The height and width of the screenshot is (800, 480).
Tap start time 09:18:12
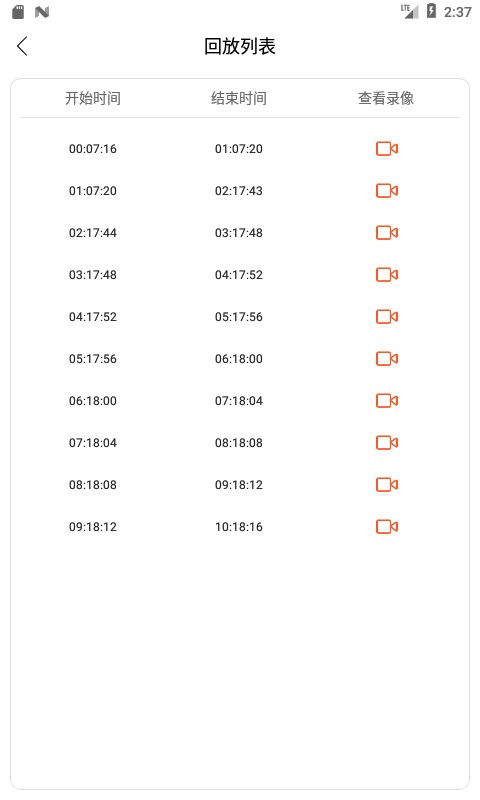pyautogui.click(x=93, y=527)
